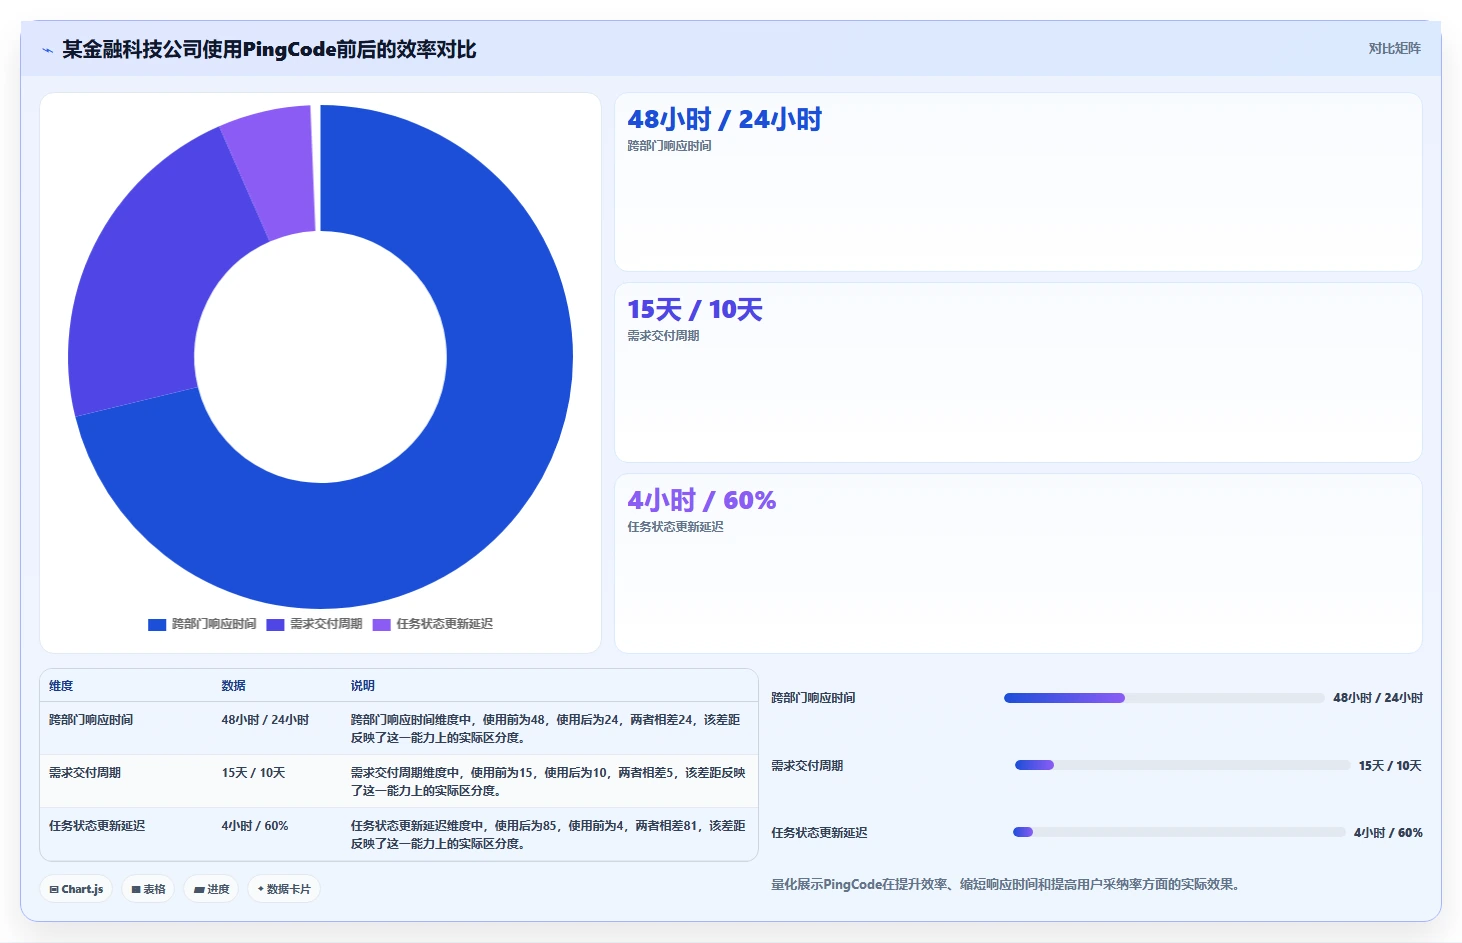Click the 4小时 / 60% headline value in the card
1462x943 pixels.
(701, 501)
